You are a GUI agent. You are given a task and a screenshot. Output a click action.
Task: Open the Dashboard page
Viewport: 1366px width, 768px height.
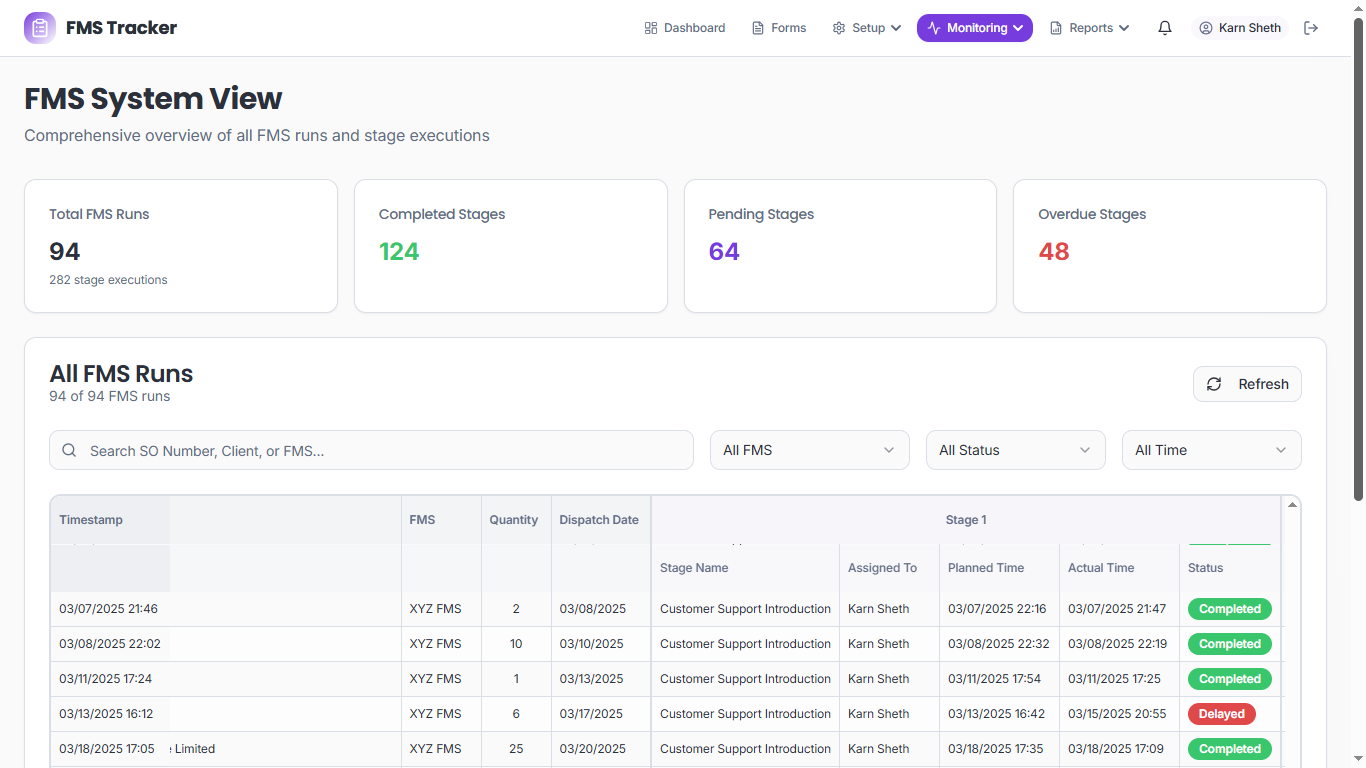tap(685, 28)
